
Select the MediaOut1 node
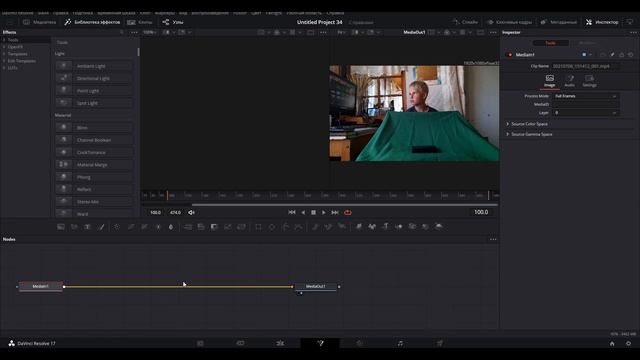tap(316, 287)
